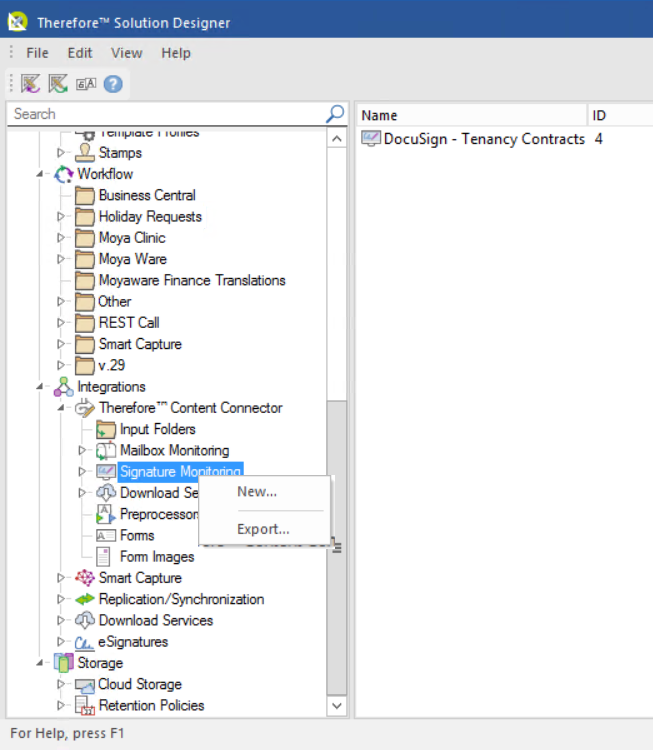
Task: Click the Mailbox Monitoring icon
Action: point(106,451)
